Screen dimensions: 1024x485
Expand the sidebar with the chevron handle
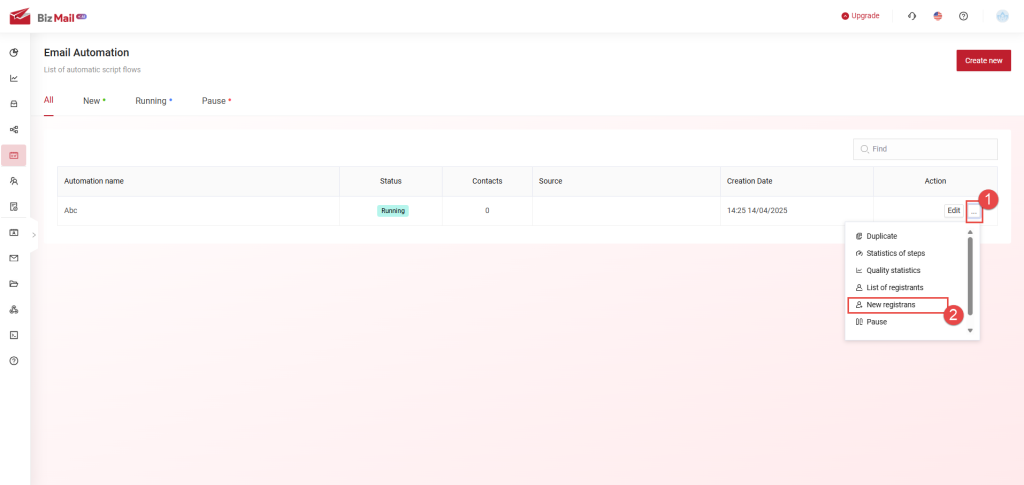(34, 234)
